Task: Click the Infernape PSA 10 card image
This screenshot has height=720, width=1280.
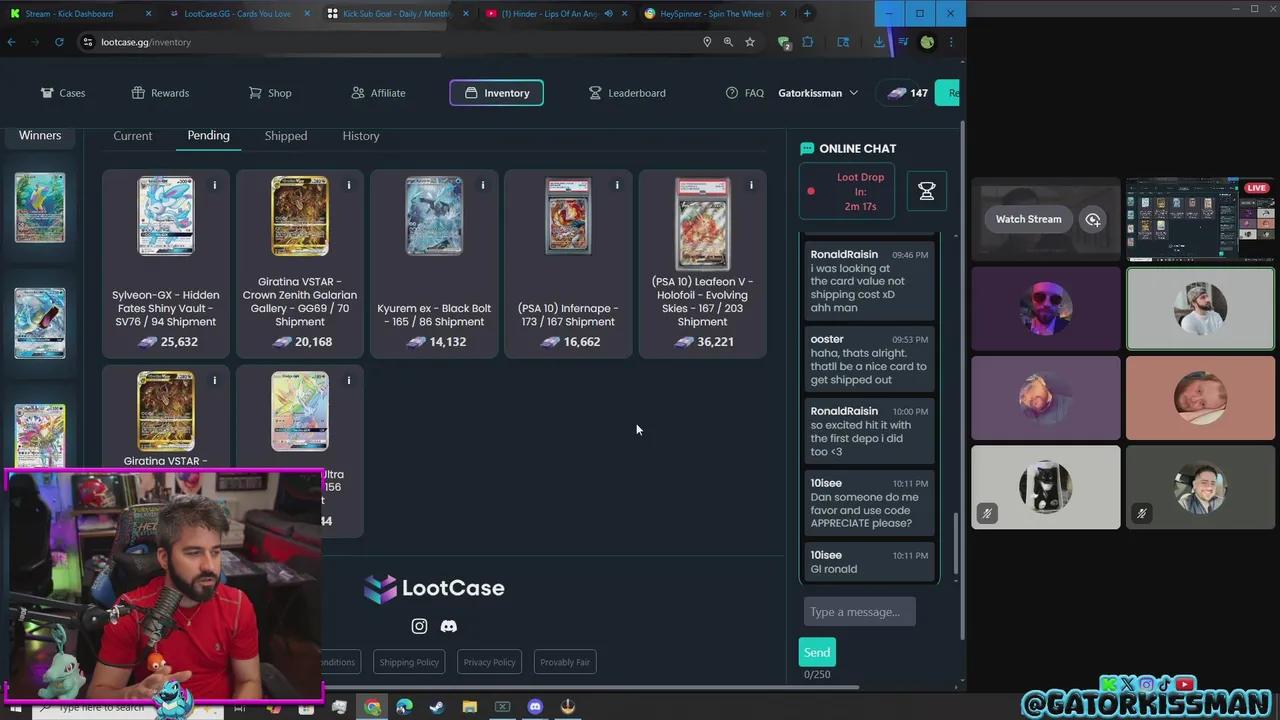Action: click(x=568, y=216)
